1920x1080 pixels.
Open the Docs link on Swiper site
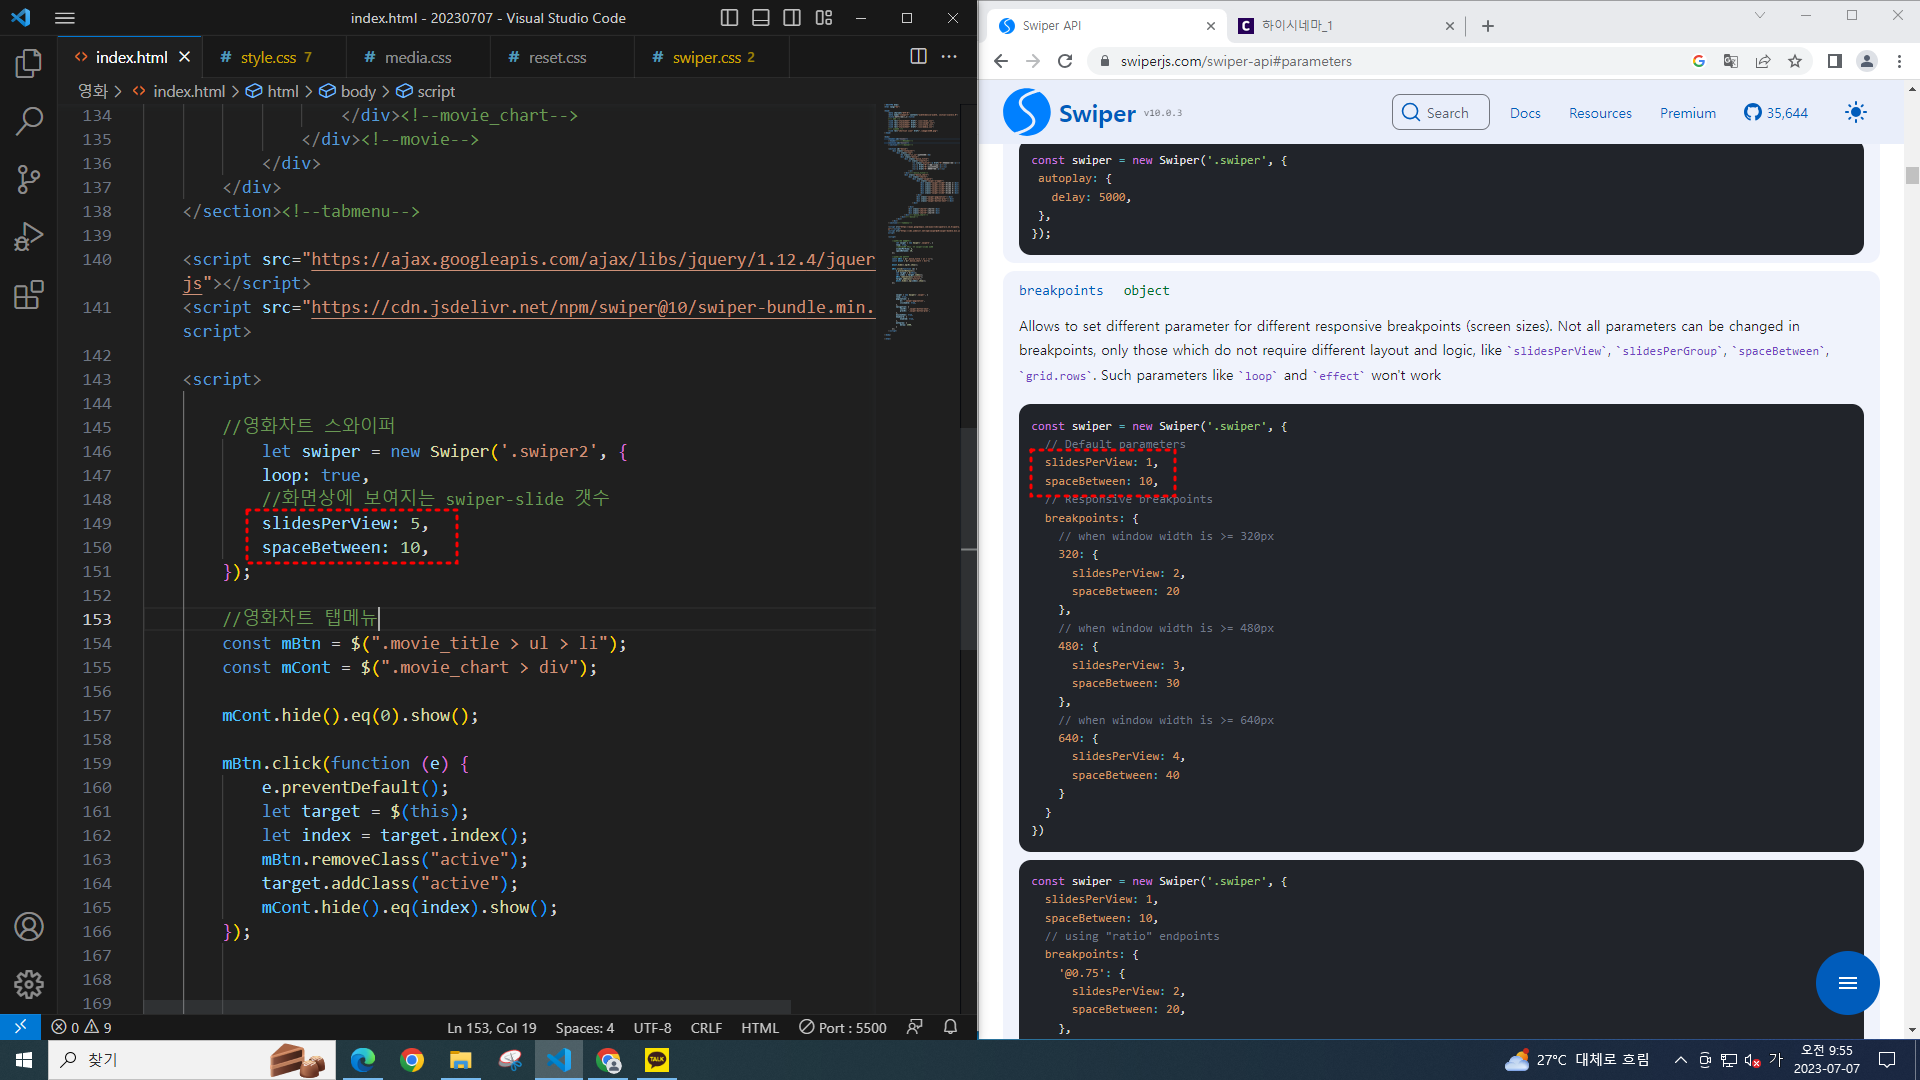click(1524, 113)
